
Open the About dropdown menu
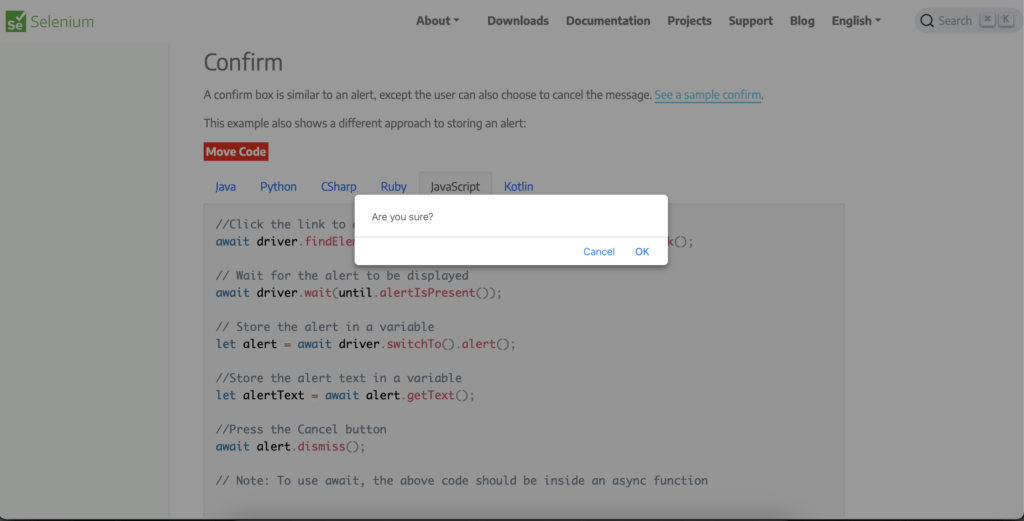(x=438, y=21)
